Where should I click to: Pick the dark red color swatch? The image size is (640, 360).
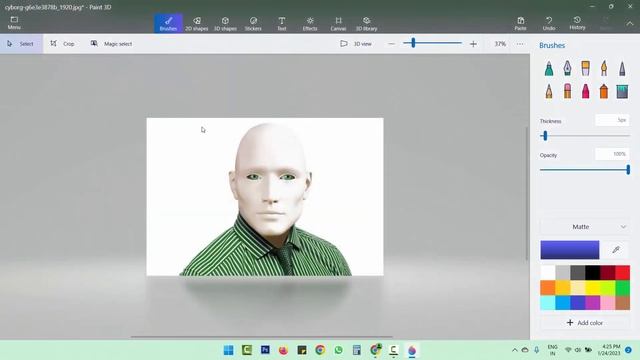pyautogui.click(x=608, y=273)
